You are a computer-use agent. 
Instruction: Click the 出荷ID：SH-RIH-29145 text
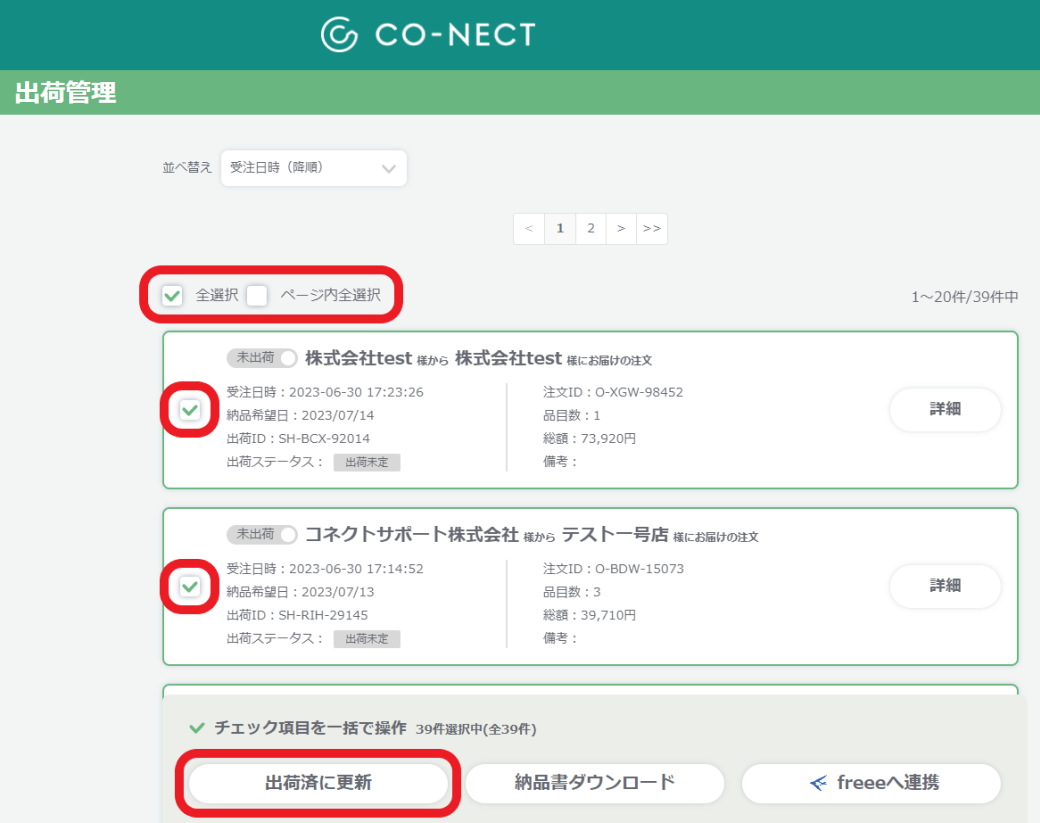297,615
